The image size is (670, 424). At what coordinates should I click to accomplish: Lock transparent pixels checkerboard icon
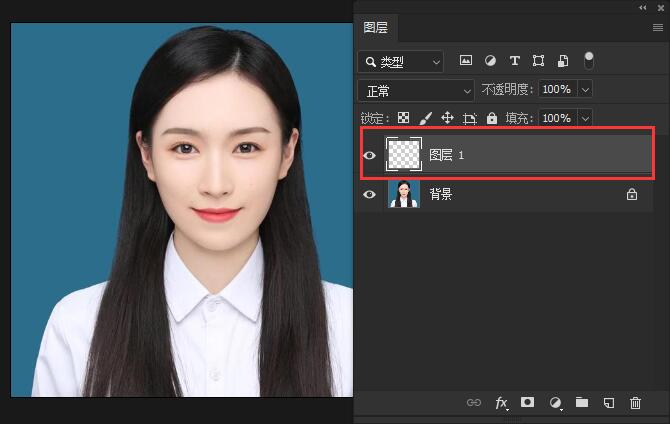click(403, 118)
